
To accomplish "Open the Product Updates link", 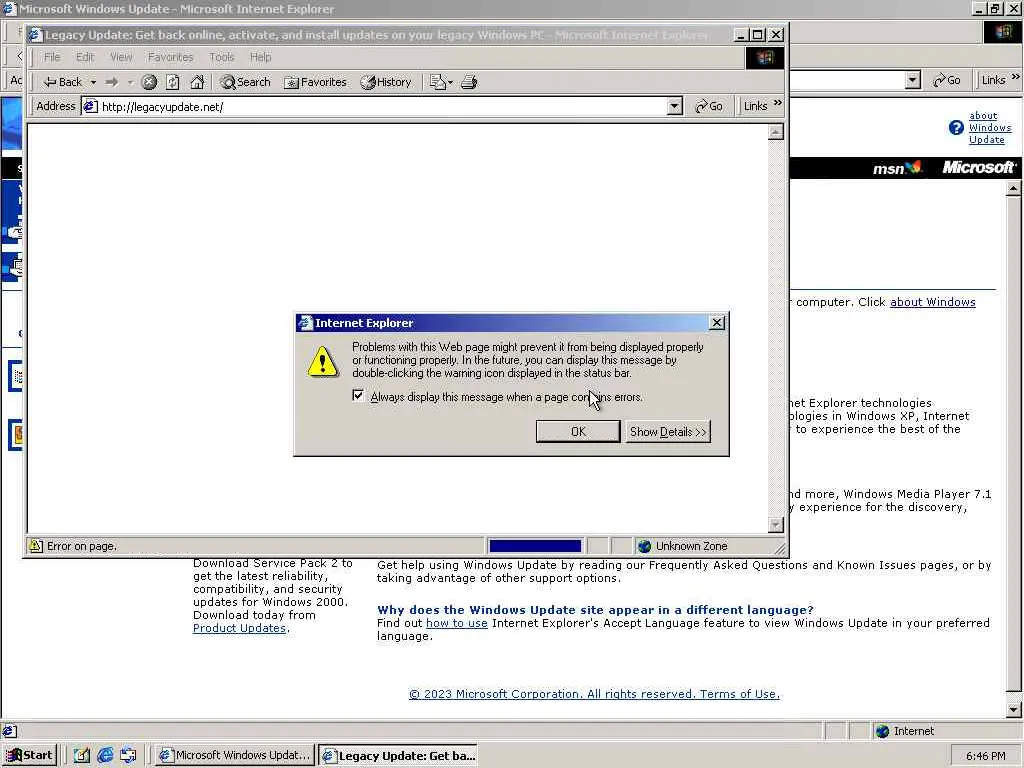I will pos(239,628).
